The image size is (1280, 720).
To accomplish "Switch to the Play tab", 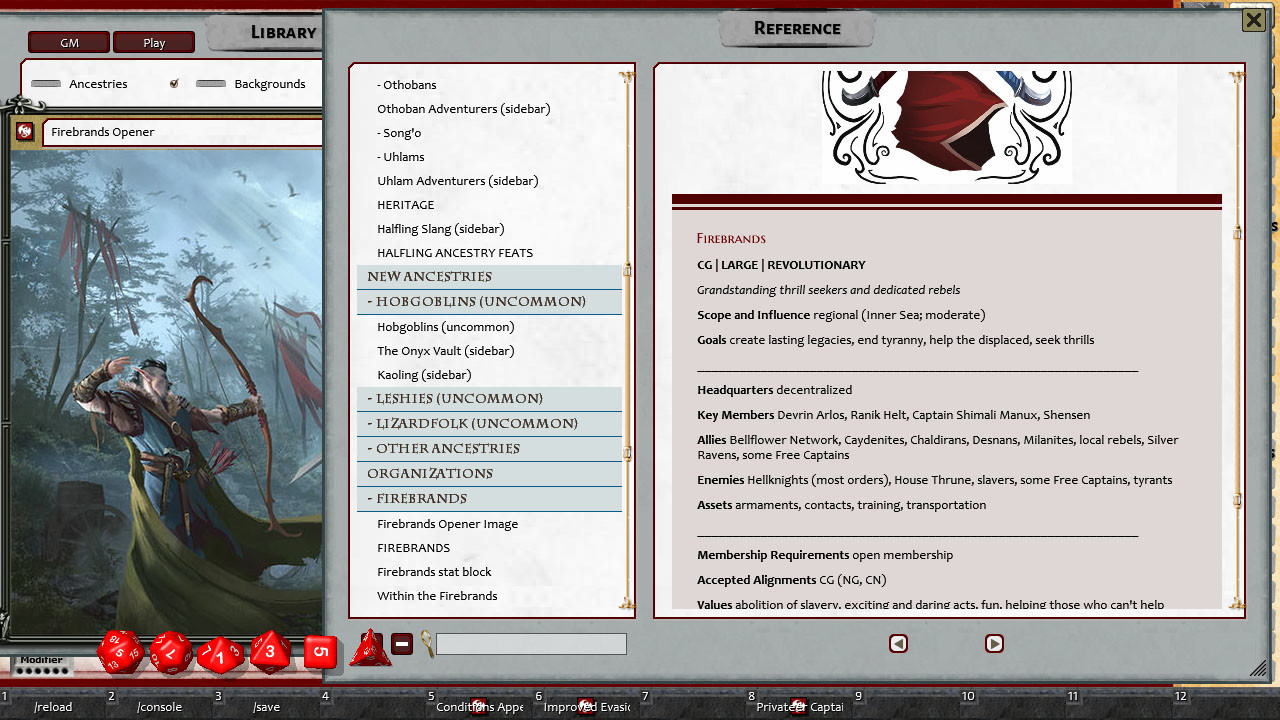I will click(x=154, y=42).
